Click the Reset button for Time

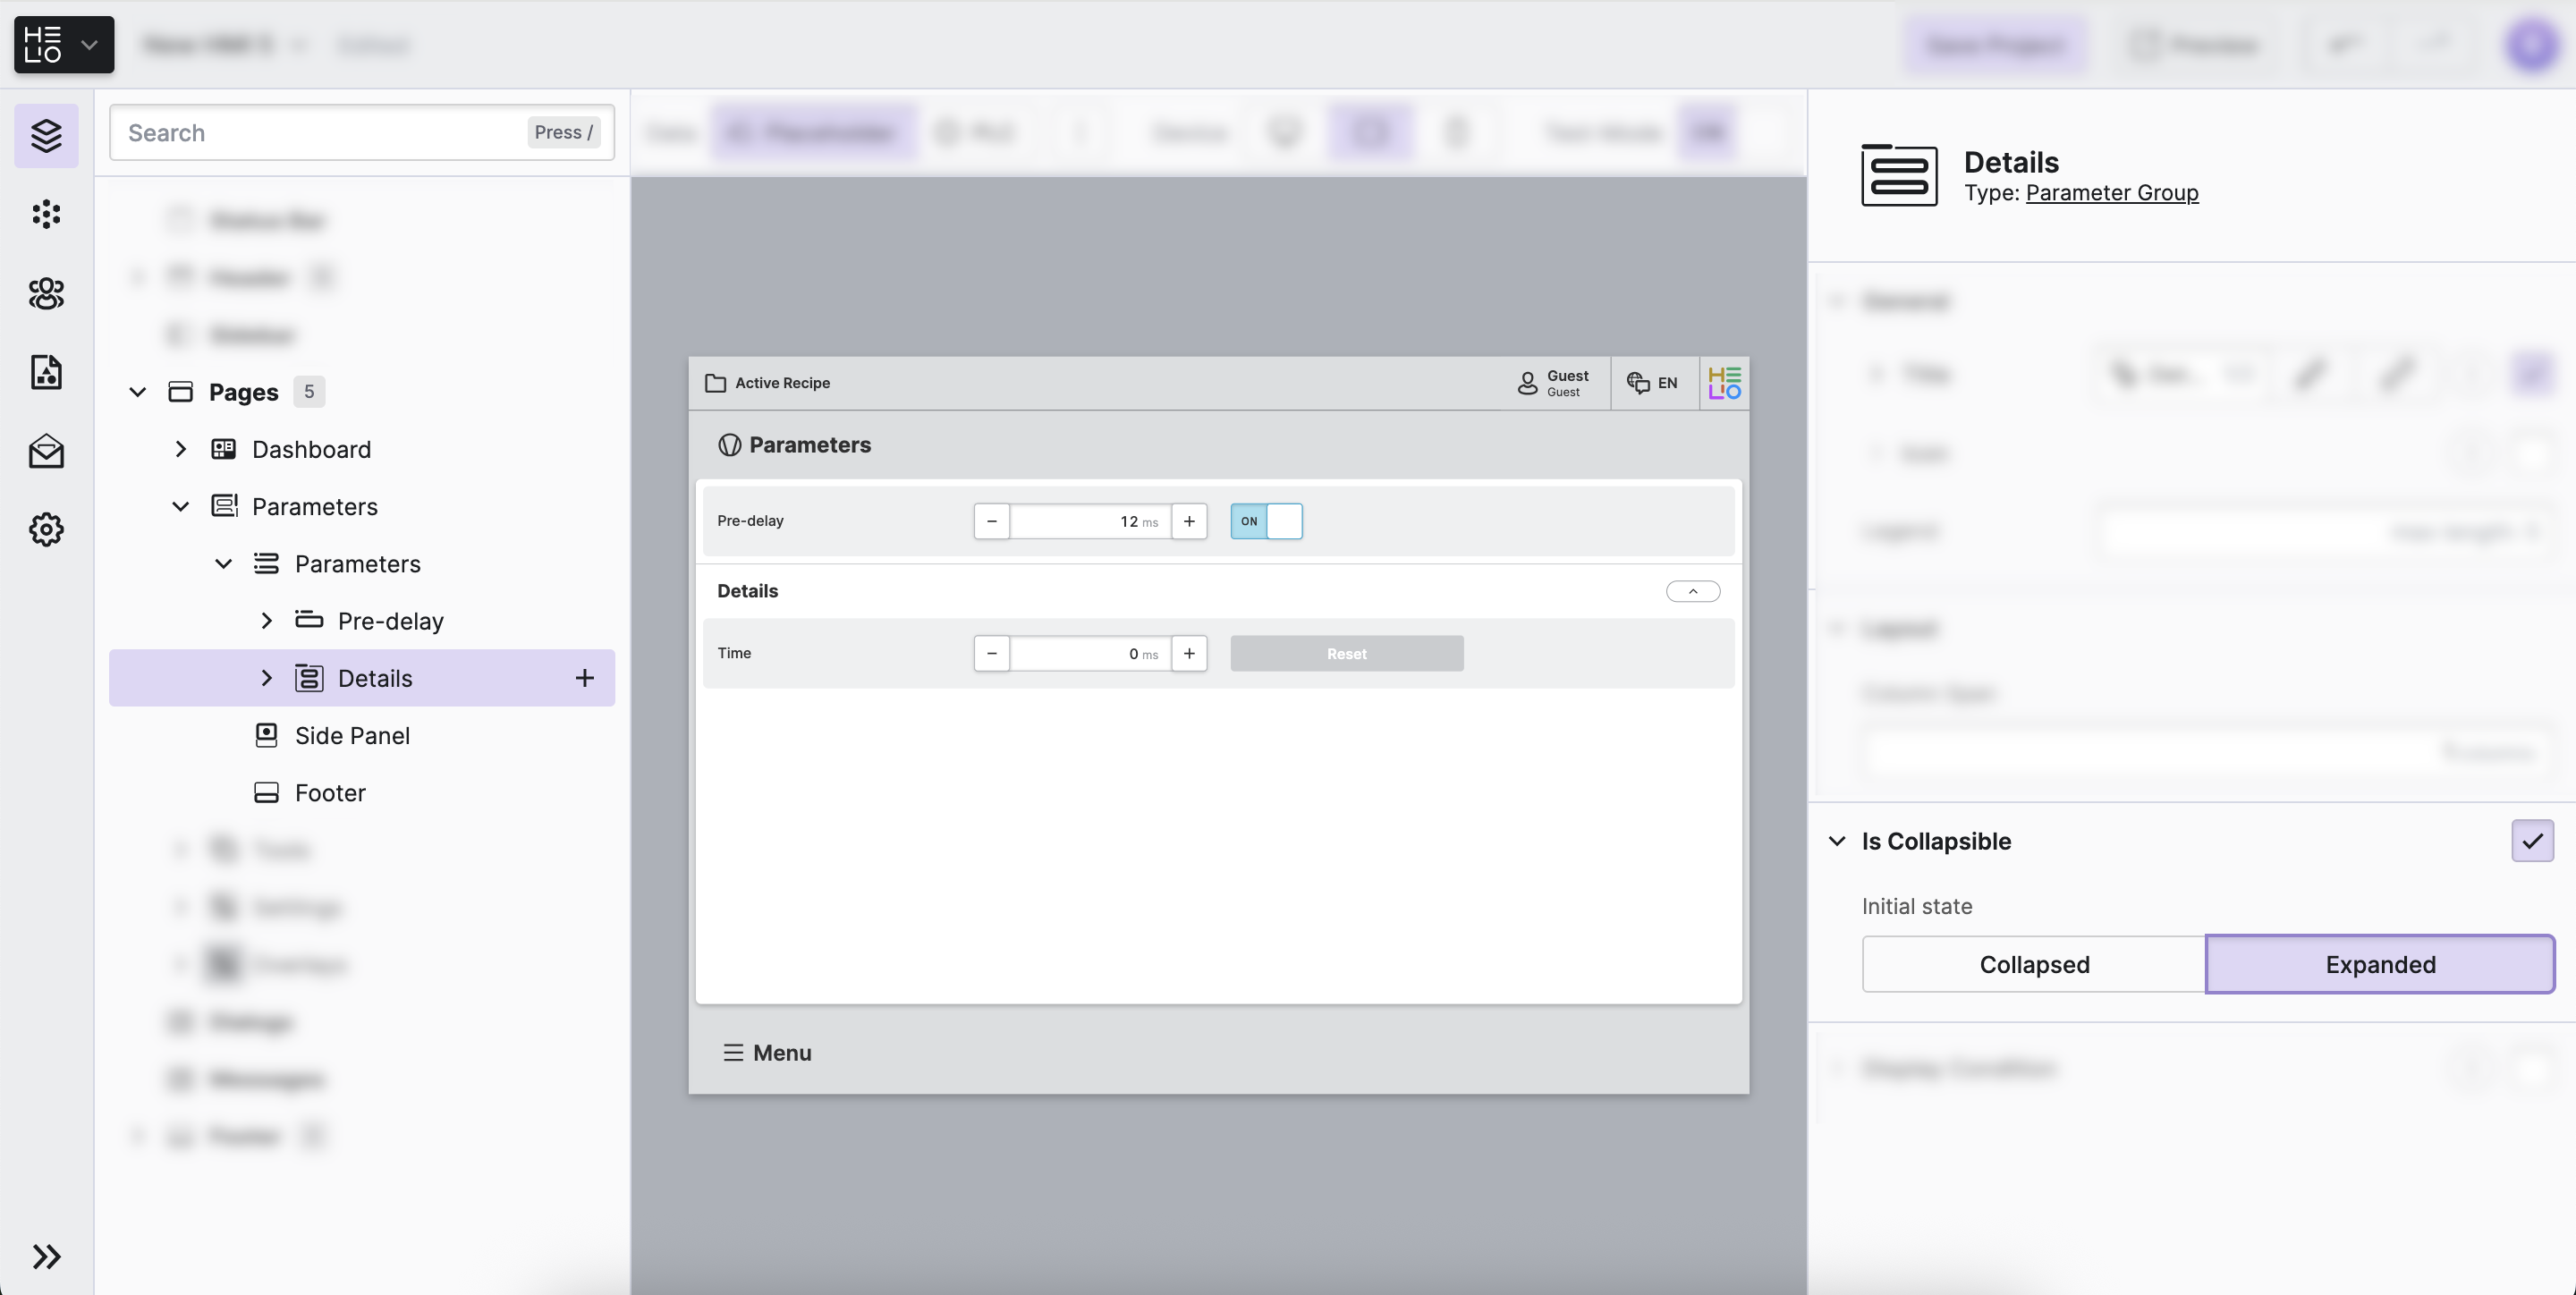click(1346, 653)
